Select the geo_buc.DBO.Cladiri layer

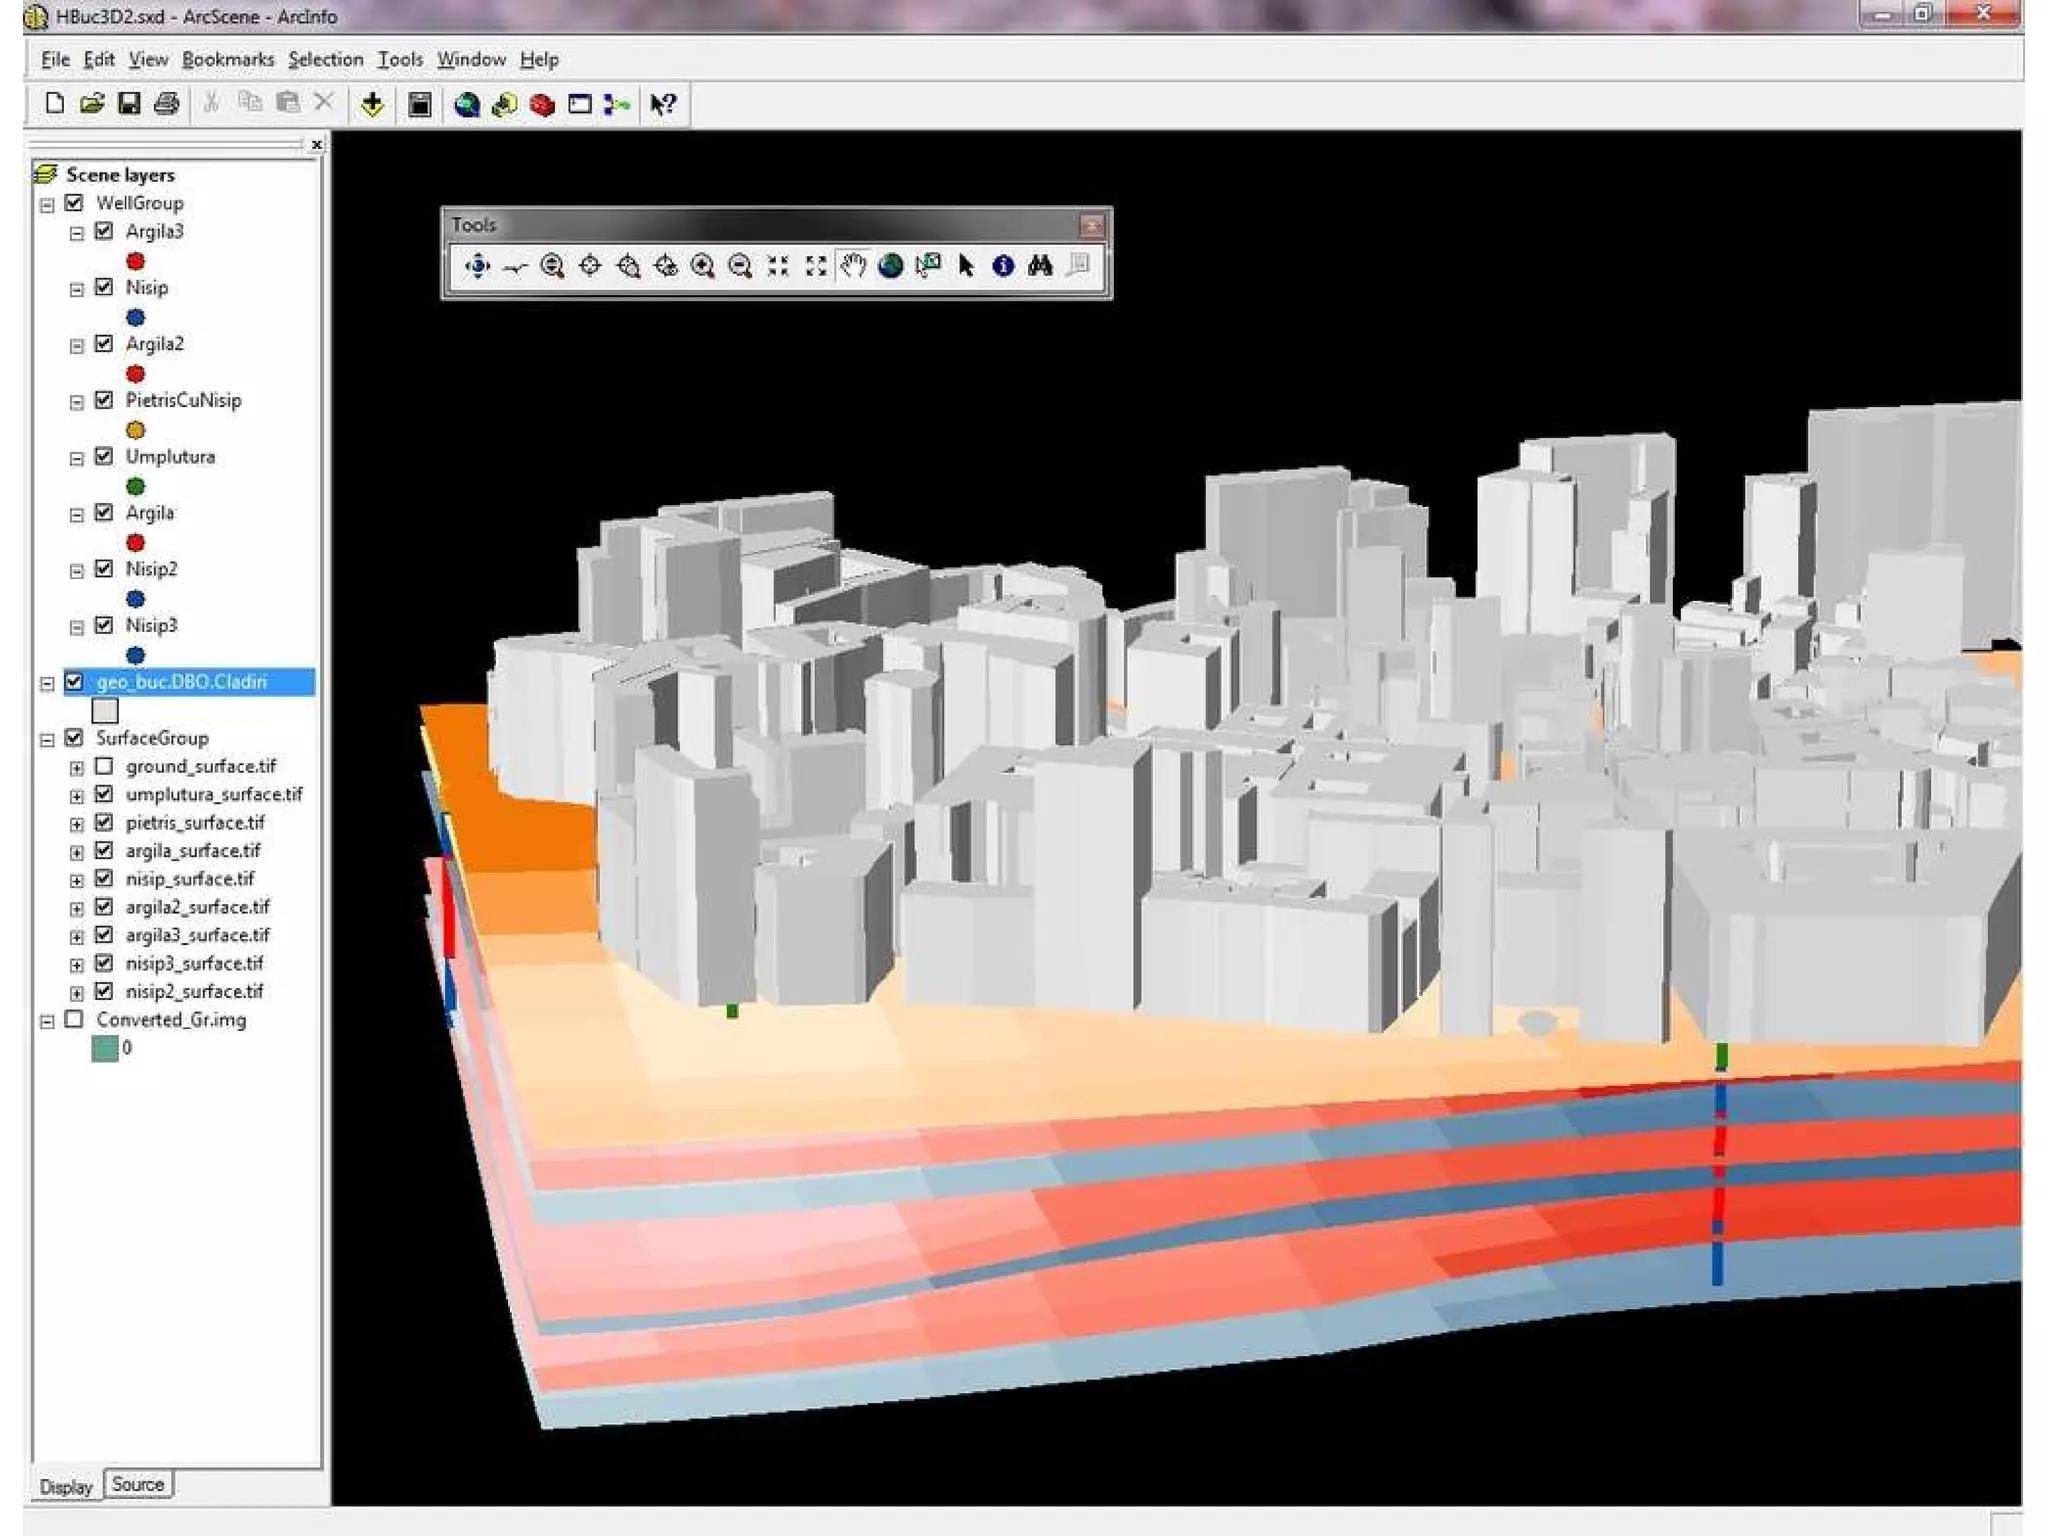(x=182, y=682)
